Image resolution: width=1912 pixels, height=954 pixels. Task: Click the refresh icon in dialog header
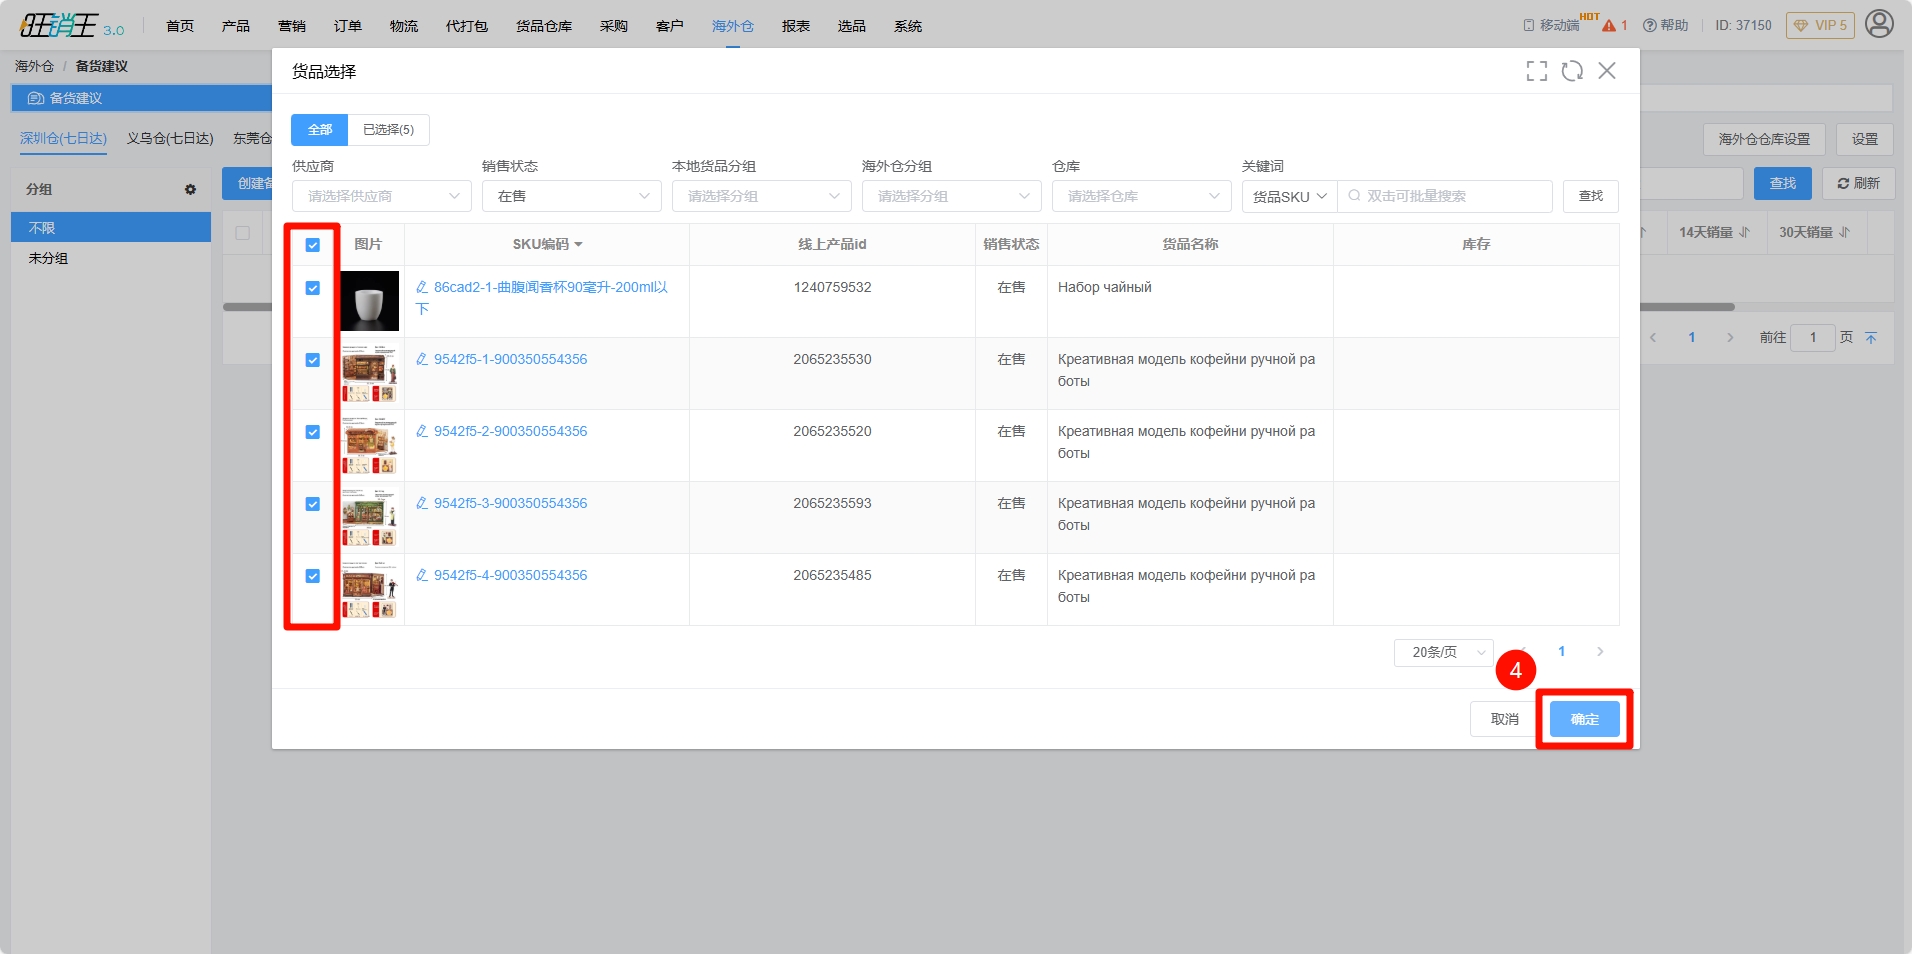1572,71
